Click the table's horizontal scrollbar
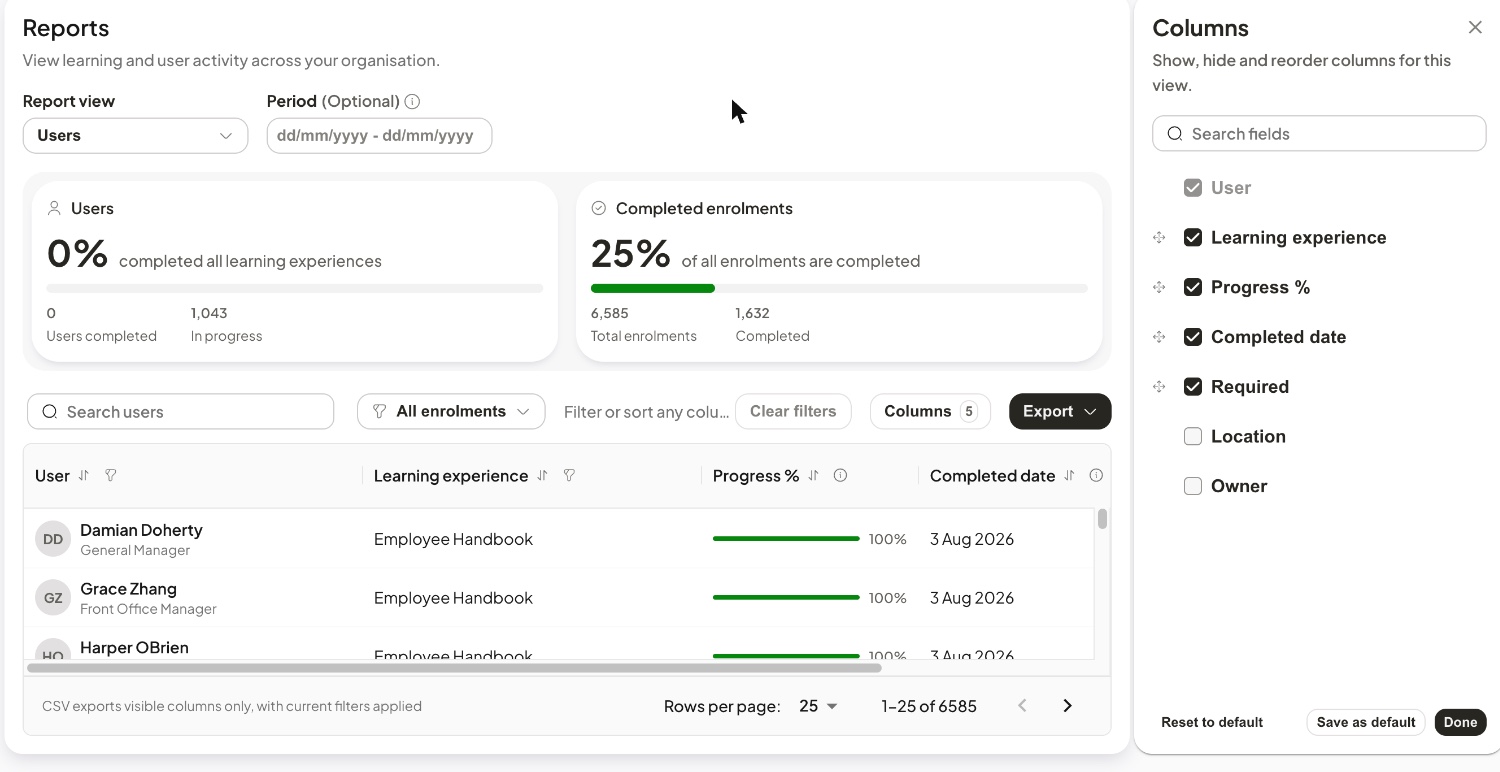Screen dimensions: 1500x772 454,667
